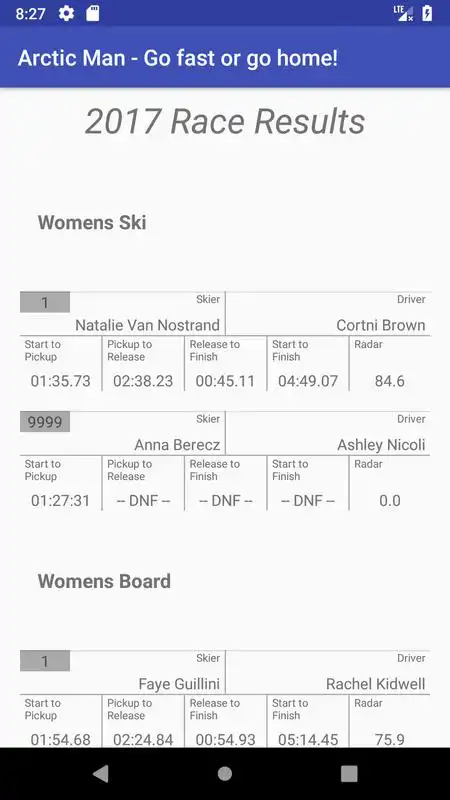Image resolution: width=450 pixels, height=800 pixels.
Task: Tap Anna Berecz's Start to Pickup 01:27:31
Action: pyautogui.click(x=60, y=501)
